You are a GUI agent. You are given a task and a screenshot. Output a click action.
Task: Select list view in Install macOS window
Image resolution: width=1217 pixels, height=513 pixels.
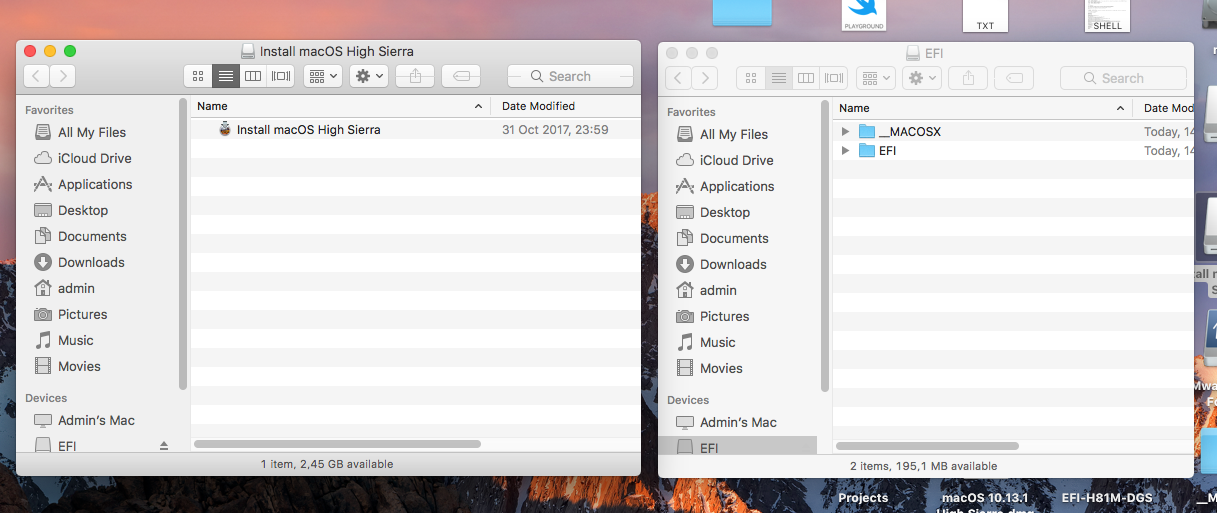point(225,76)
